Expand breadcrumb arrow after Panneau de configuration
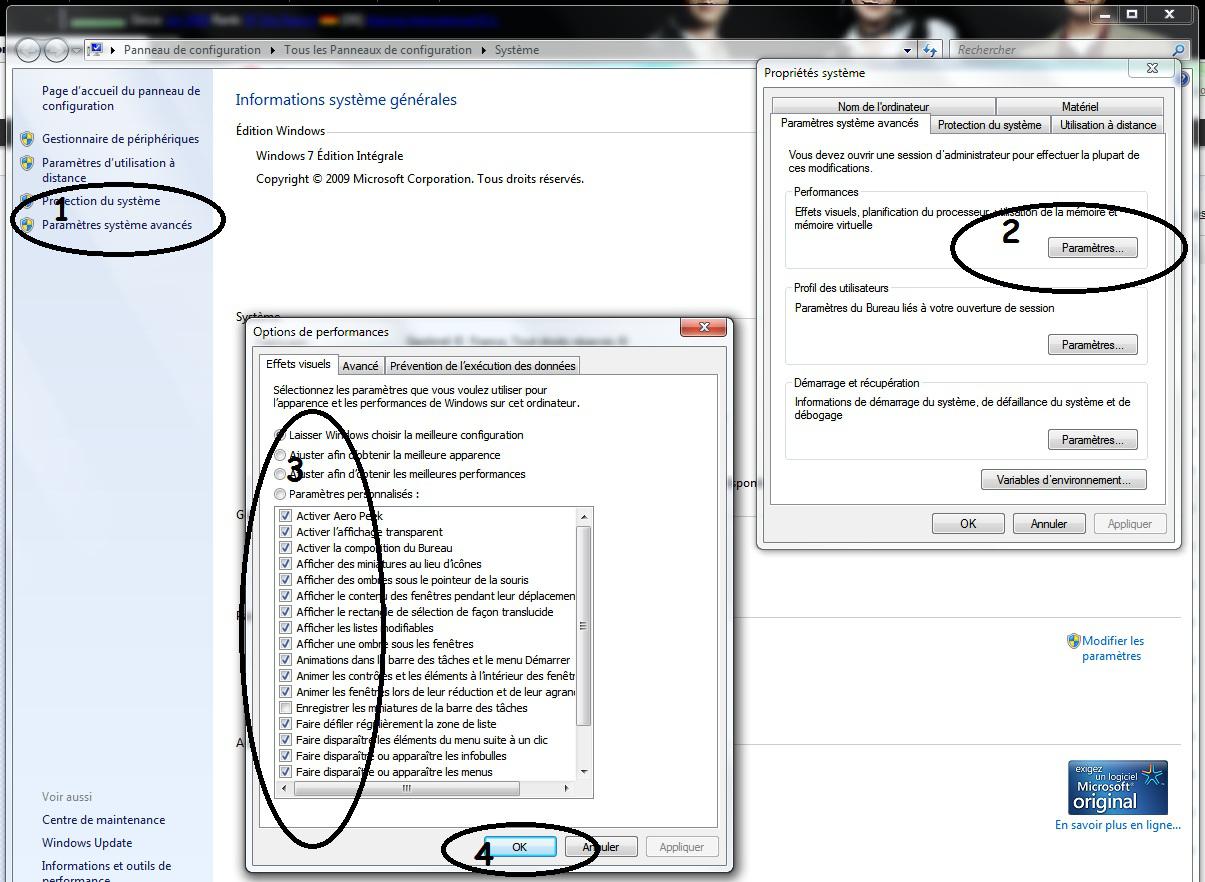Image resolution: width=1205 pixels, height=882 pixels. (272, 50)
